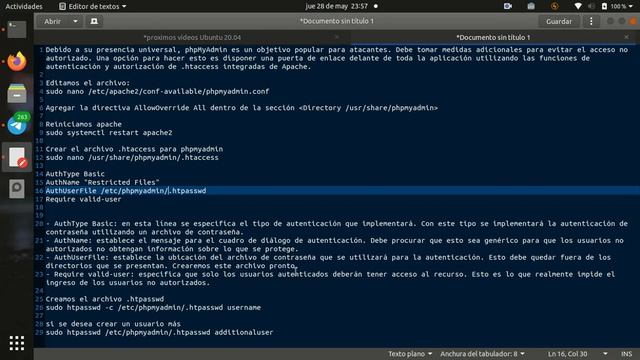Click the 'additionaluser' htpasswd line
640x360 pixels.
[159, 332]
